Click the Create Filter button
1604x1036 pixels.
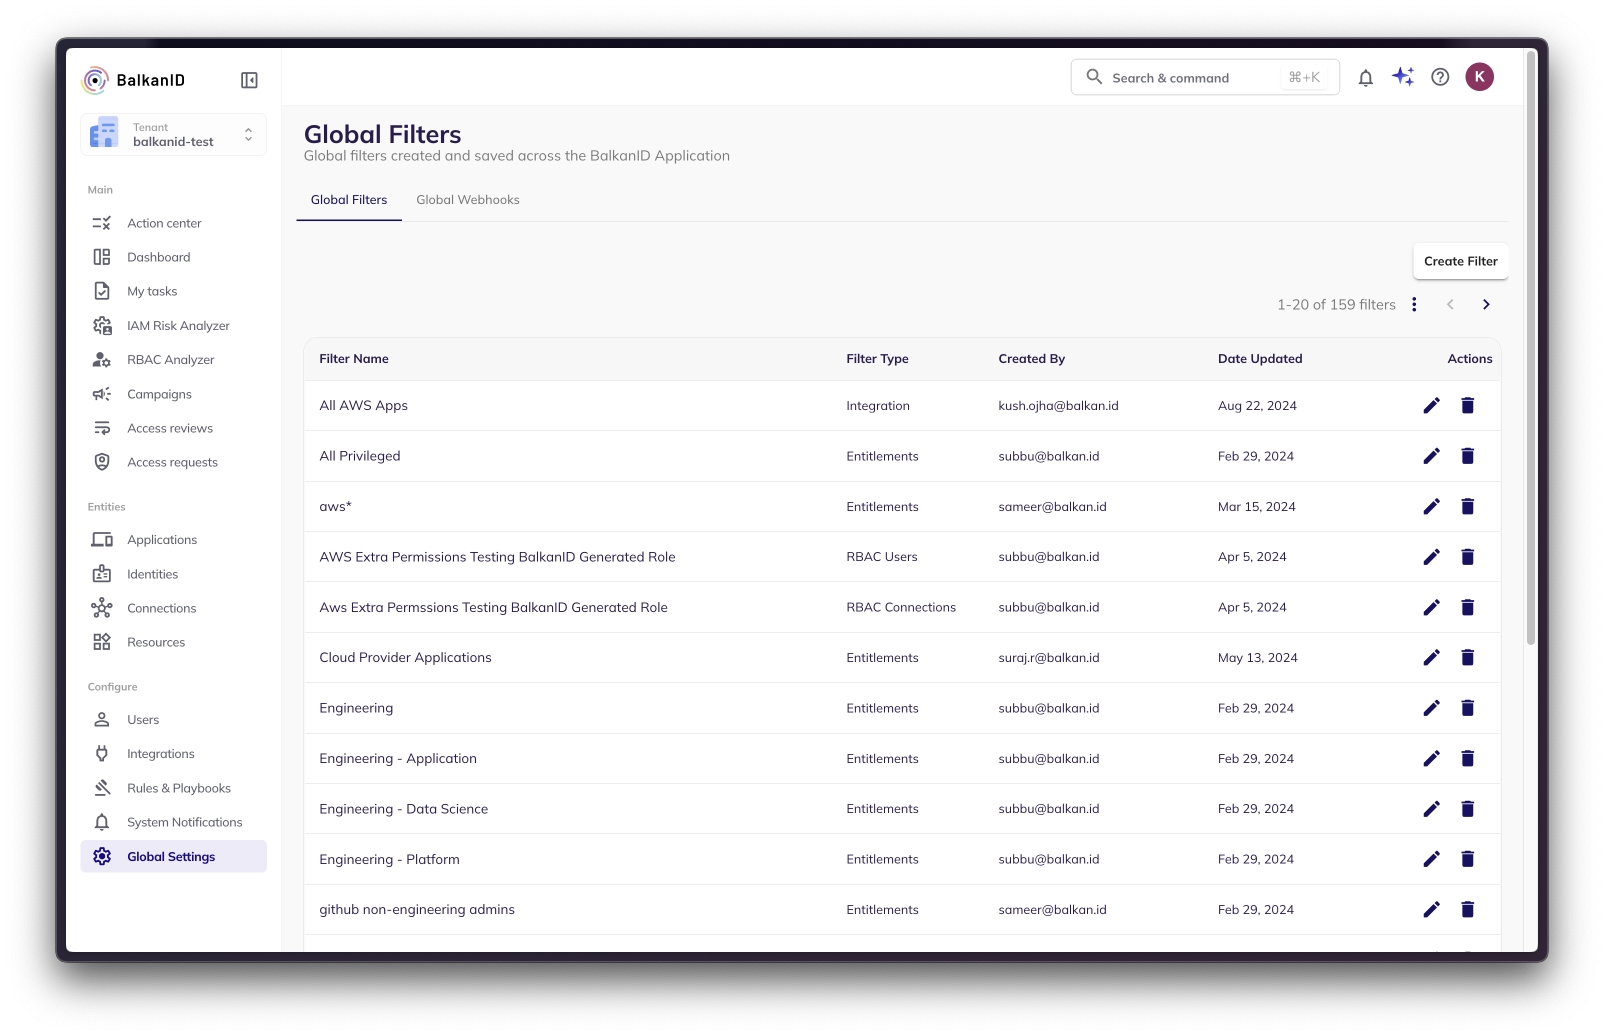(x=1461, y=261)
